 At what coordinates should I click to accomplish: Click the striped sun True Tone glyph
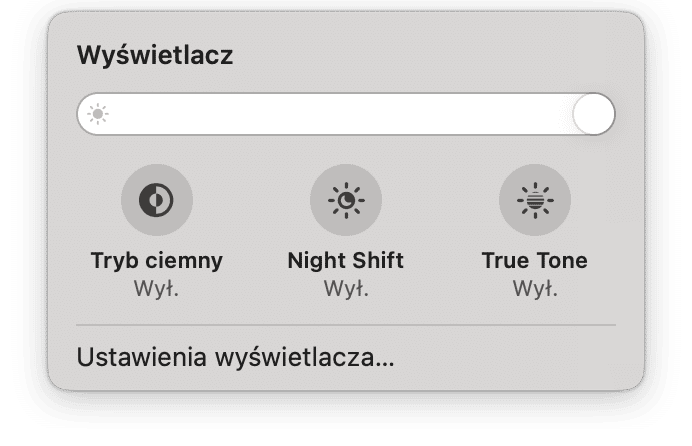535,200
